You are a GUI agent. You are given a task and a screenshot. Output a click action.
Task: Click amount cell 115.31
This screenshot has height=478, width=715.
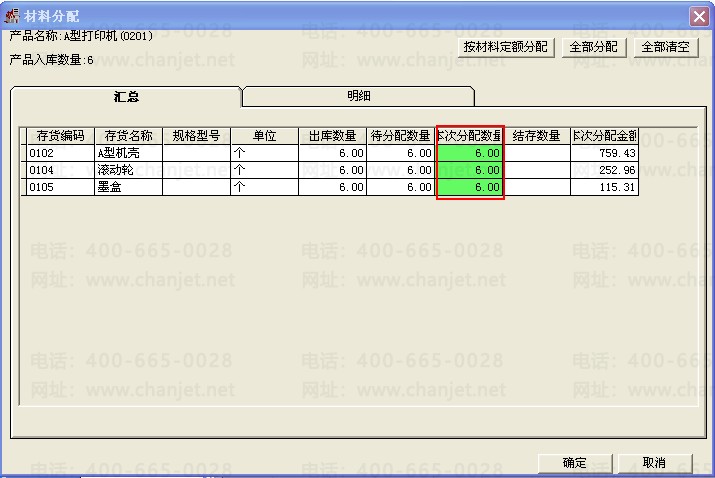pyautogui.click(x=604, y=187)
